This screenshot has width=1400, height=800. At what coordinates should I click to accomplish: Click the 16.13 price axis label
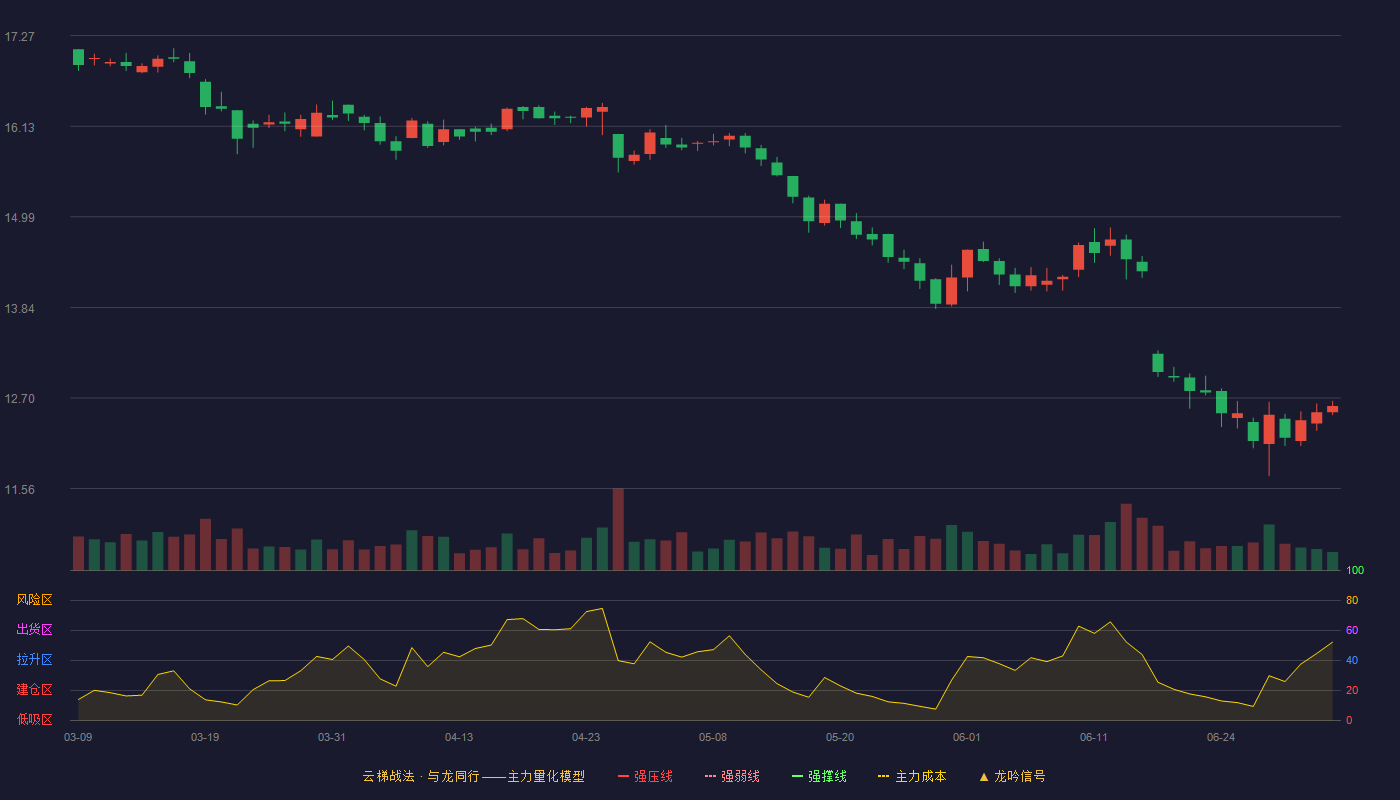19,127
